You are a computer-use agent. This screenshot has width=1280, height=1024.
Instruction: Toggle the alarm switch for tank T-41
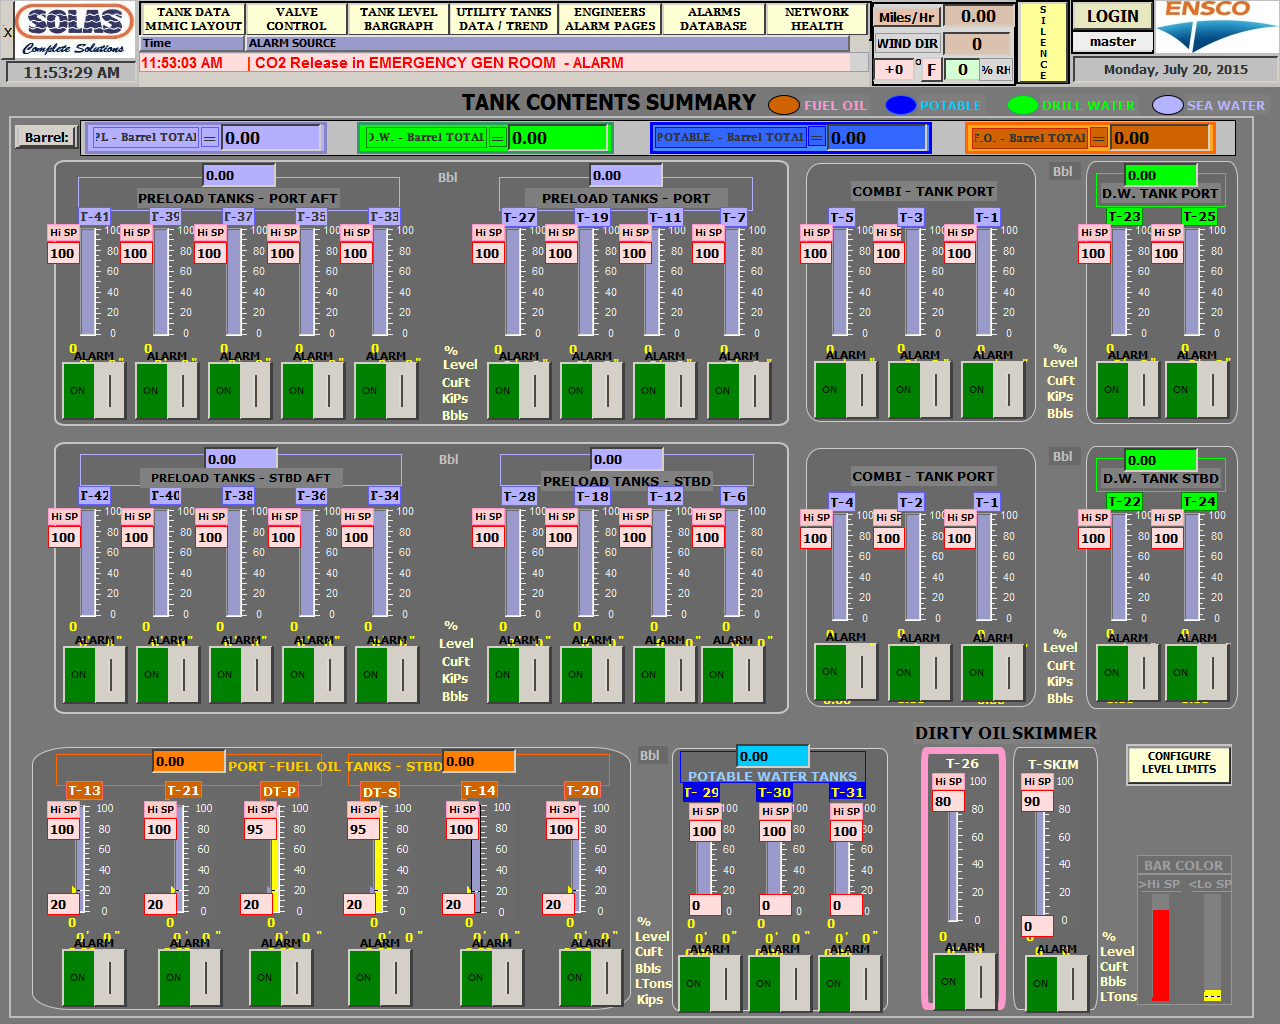click(93, 390)
